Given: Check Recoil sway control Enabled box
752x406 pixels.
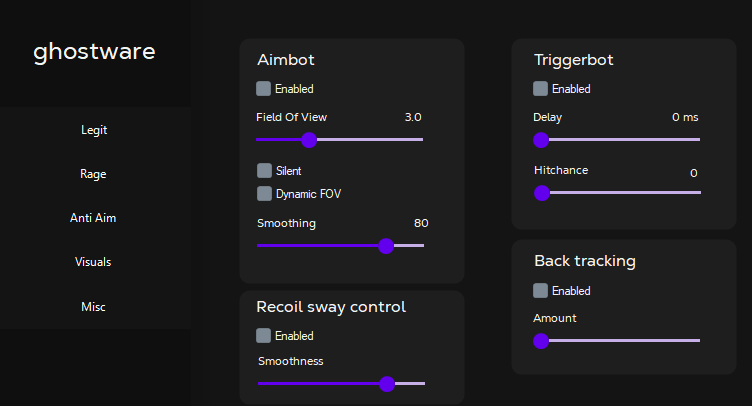Looking at the screenshot, I should [x=264, y=336].
